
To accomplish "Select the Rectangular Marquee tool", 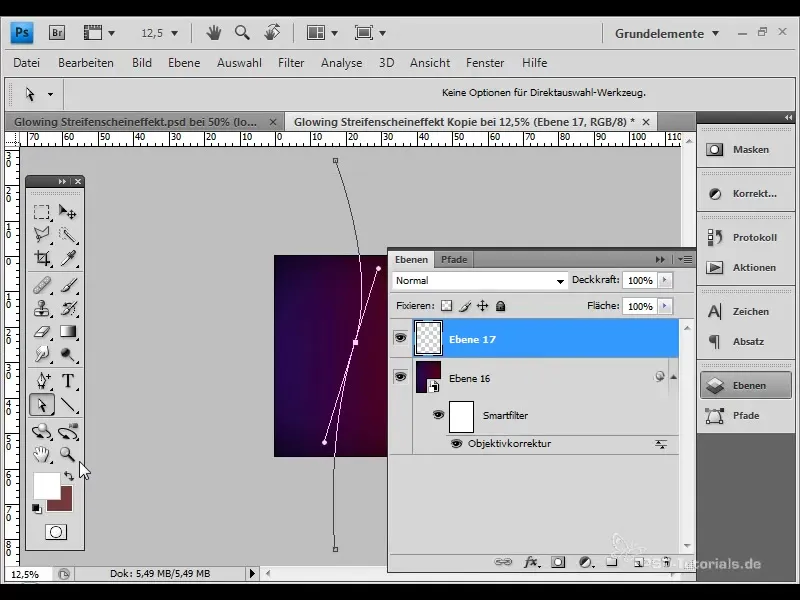I will click(42, 212).
